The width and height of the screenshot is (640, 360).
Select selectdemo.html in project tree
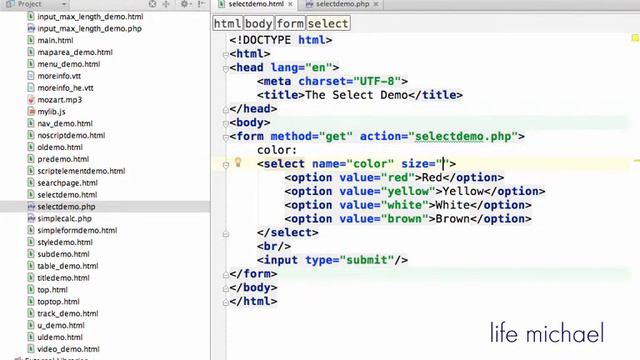coord(67,195)
